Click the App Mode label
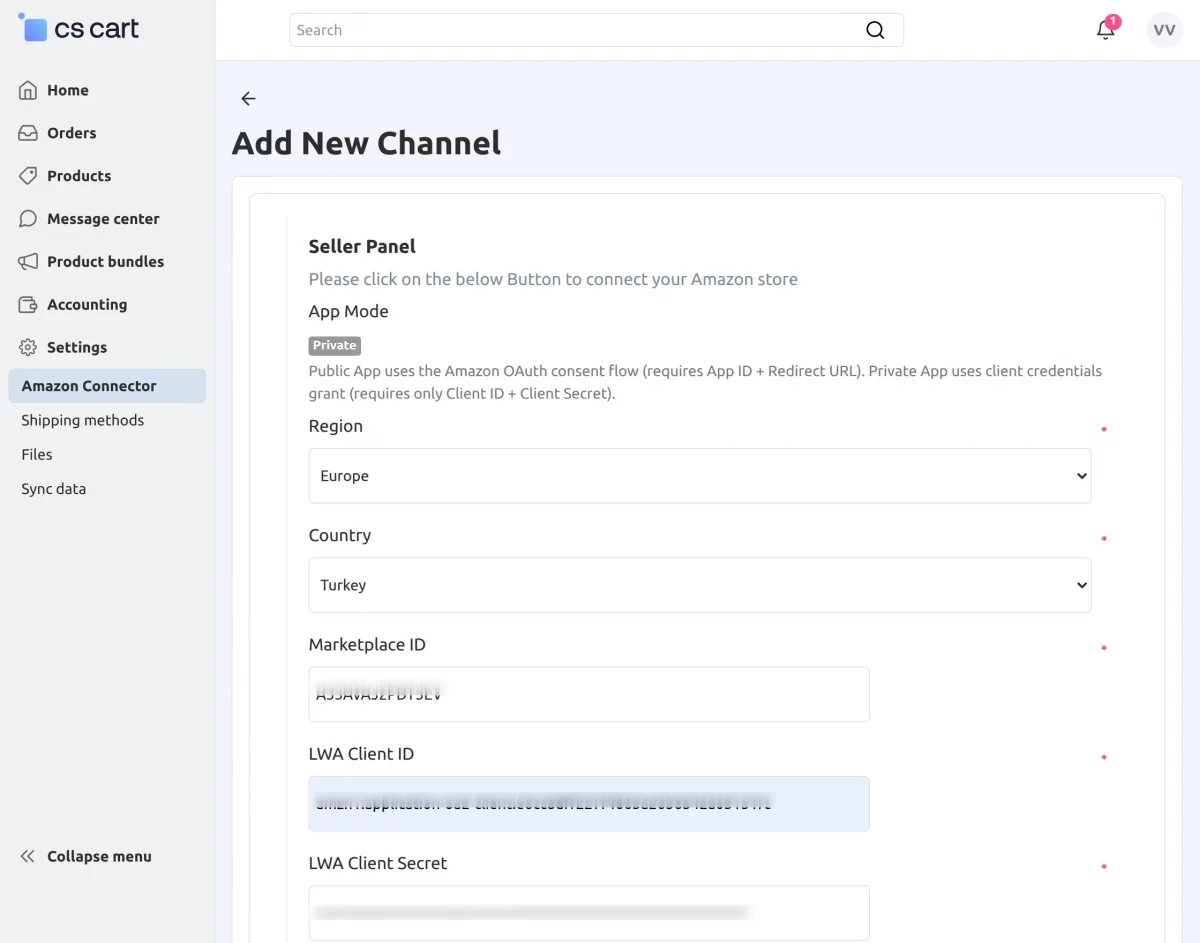This screenshot has width=1200, height=943. [x=349, y=312]
